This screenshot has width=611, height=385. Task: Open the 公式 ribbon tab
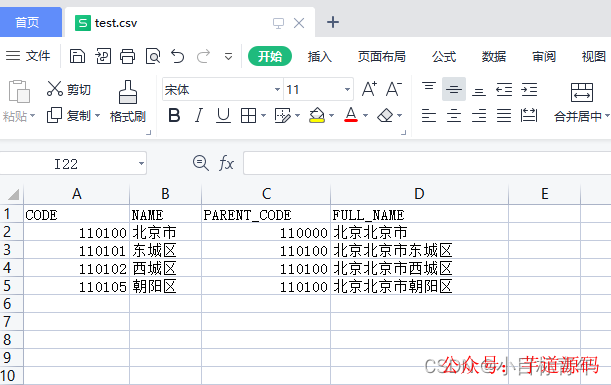point(444,57)
